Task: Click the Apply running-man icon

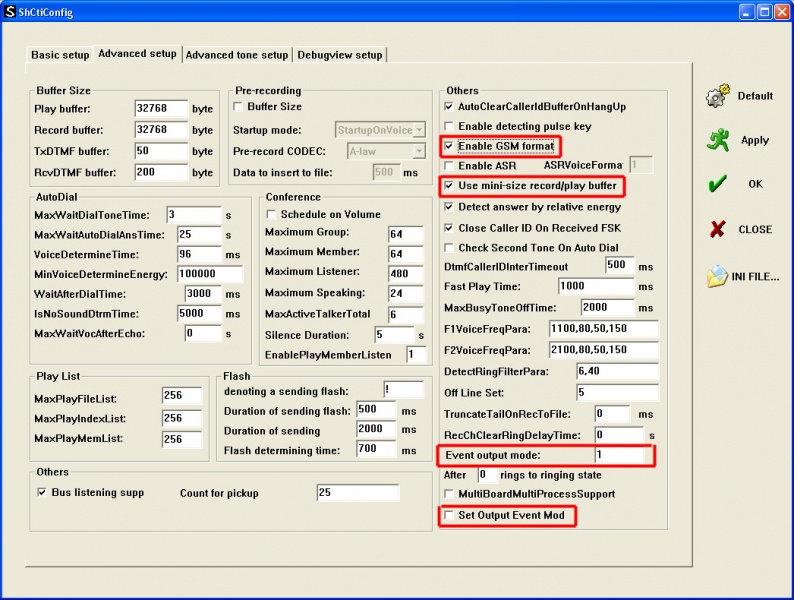Action: point(718,140)
